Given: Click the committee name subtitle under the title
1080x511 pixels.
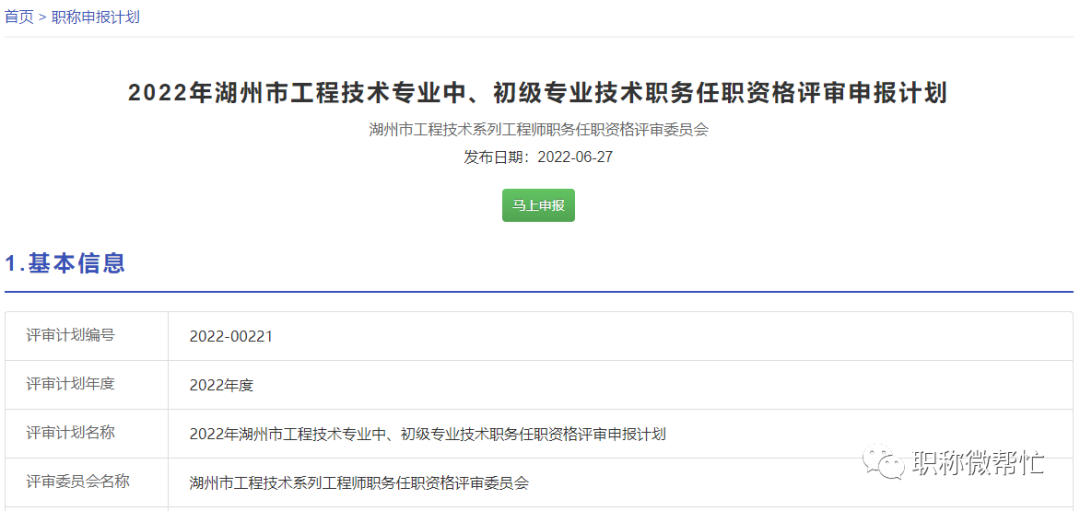Looking at the screenshot, I should 539,129.
